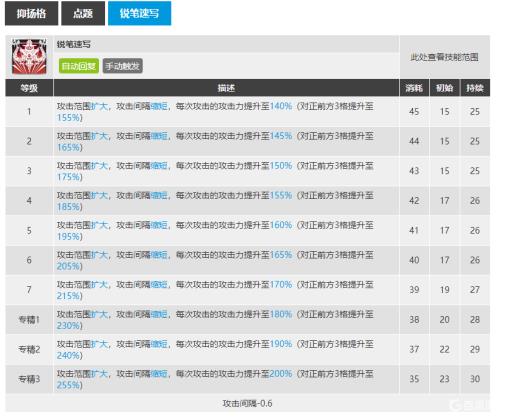Click the 攻击间隔-0.6 footer note

(x=247, y=403)
